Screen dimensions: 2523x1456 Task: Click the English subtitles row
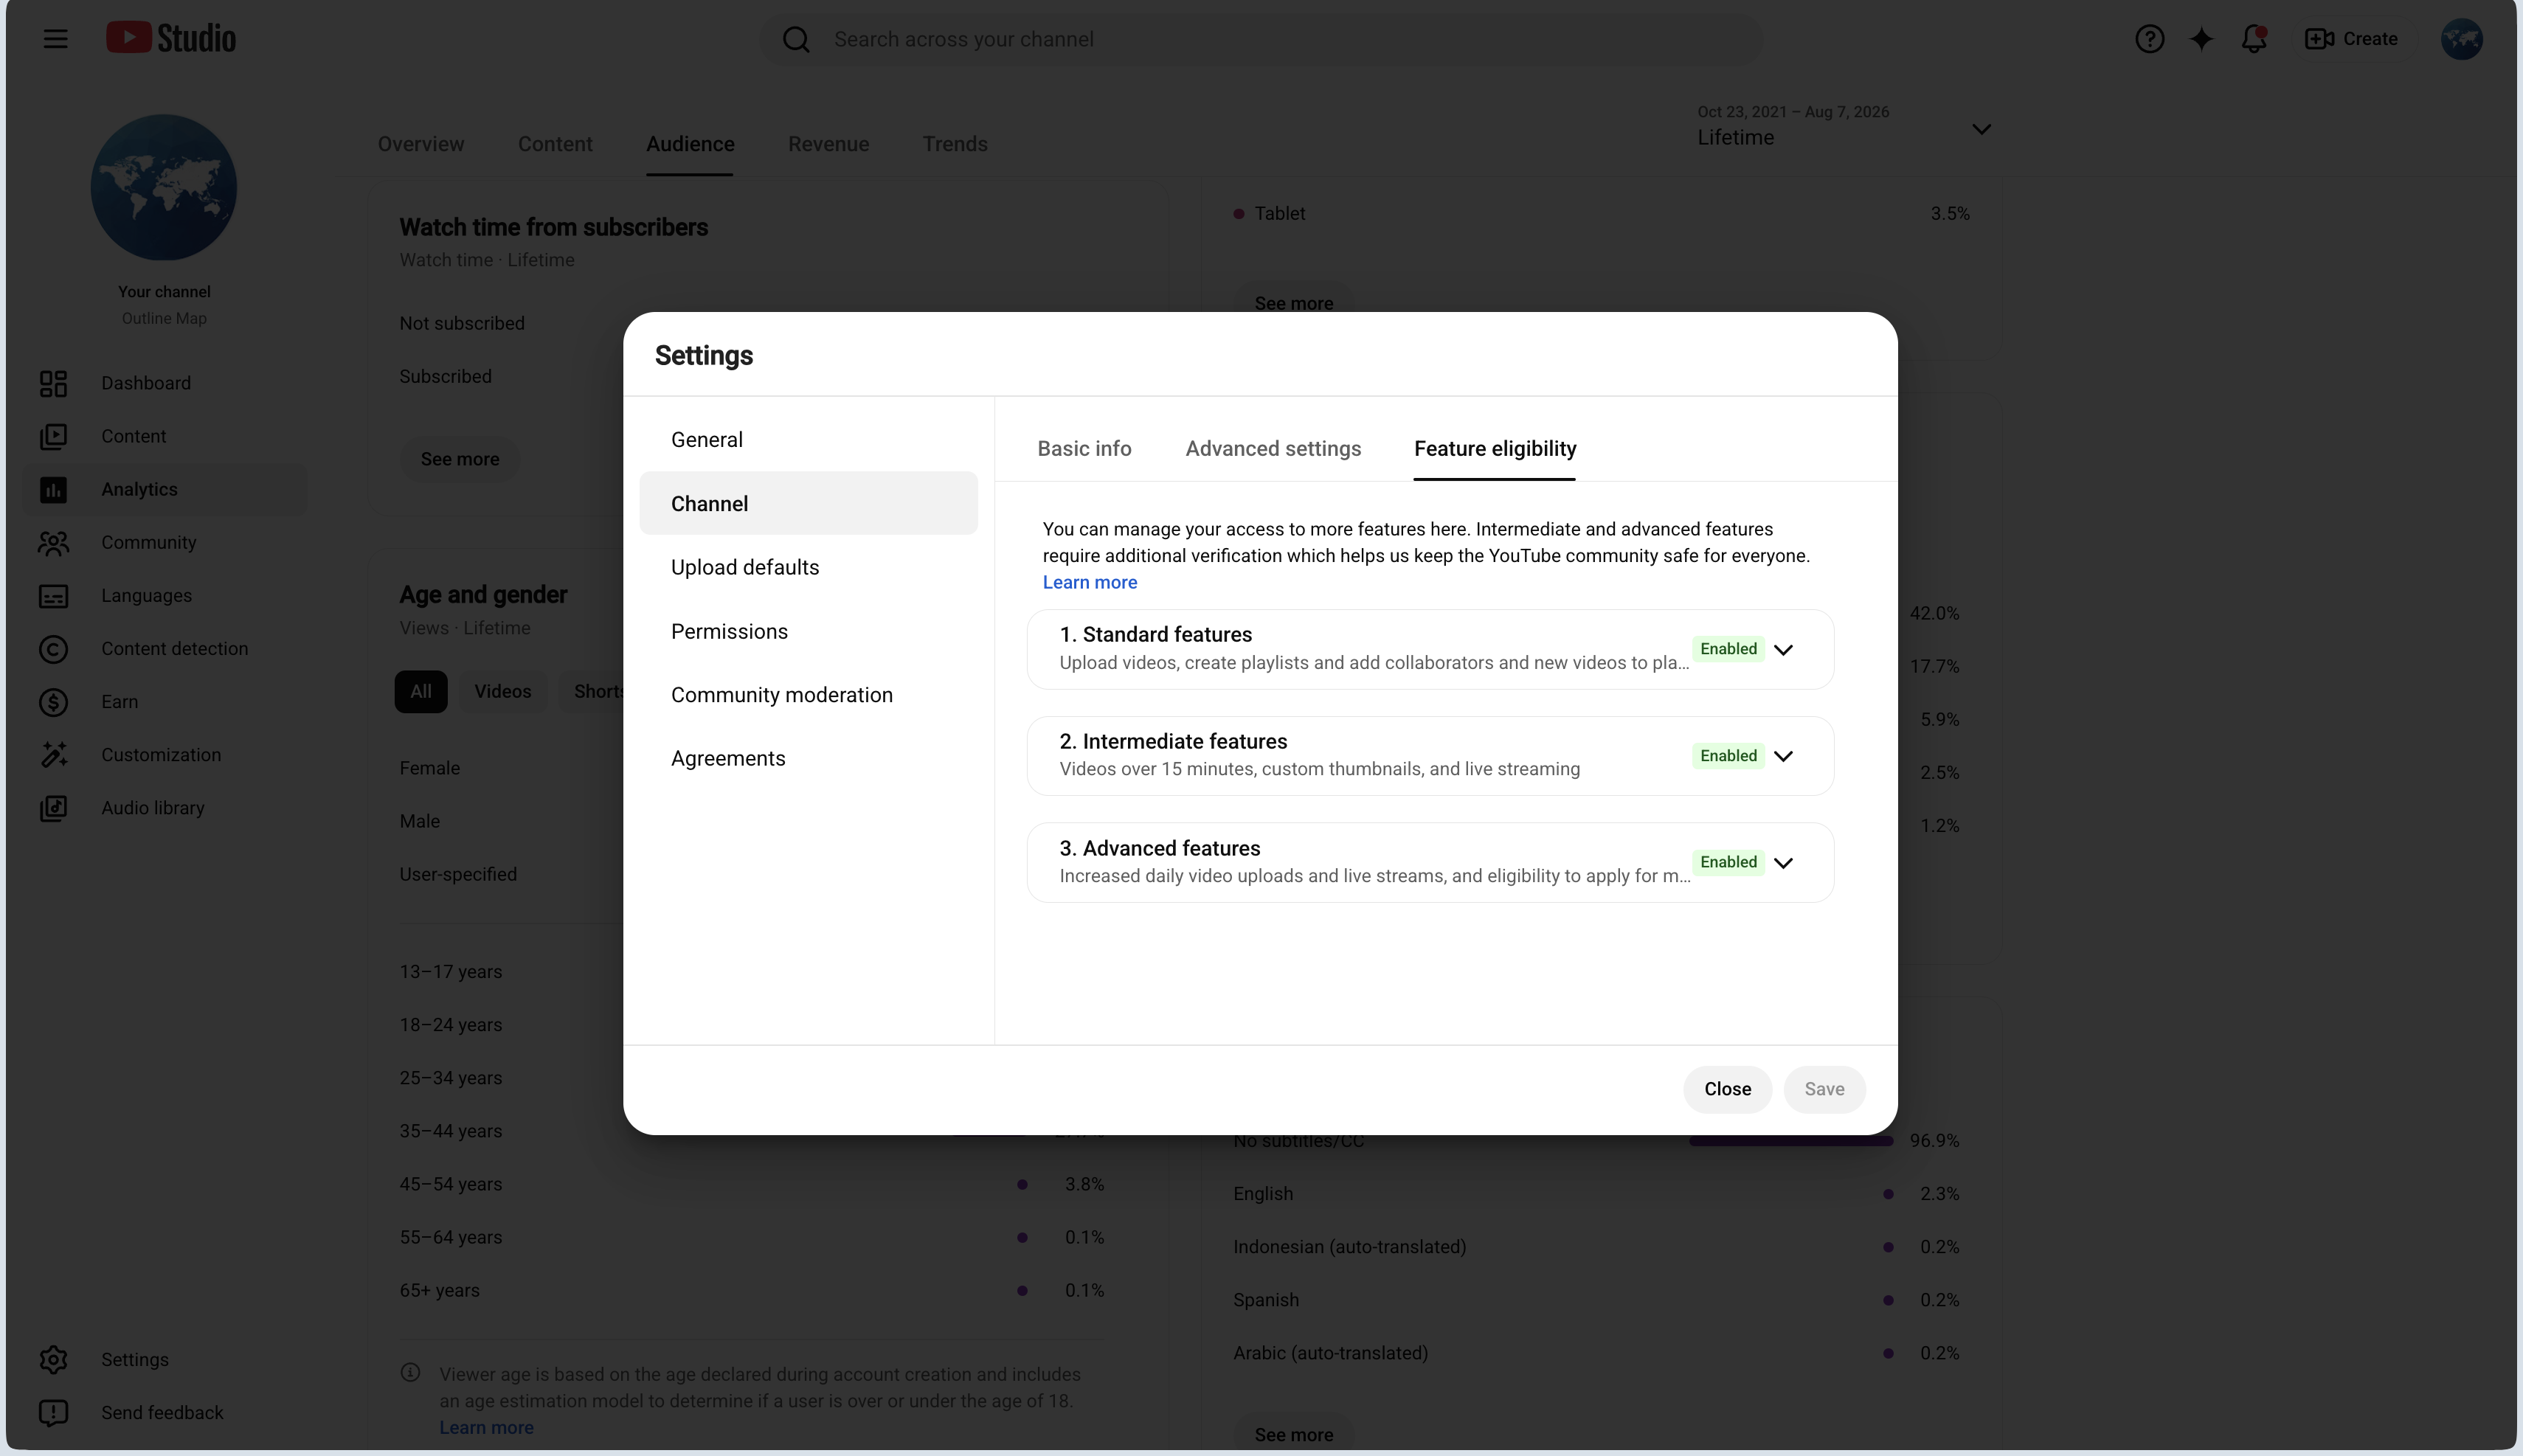[x=1596, y=1194]
